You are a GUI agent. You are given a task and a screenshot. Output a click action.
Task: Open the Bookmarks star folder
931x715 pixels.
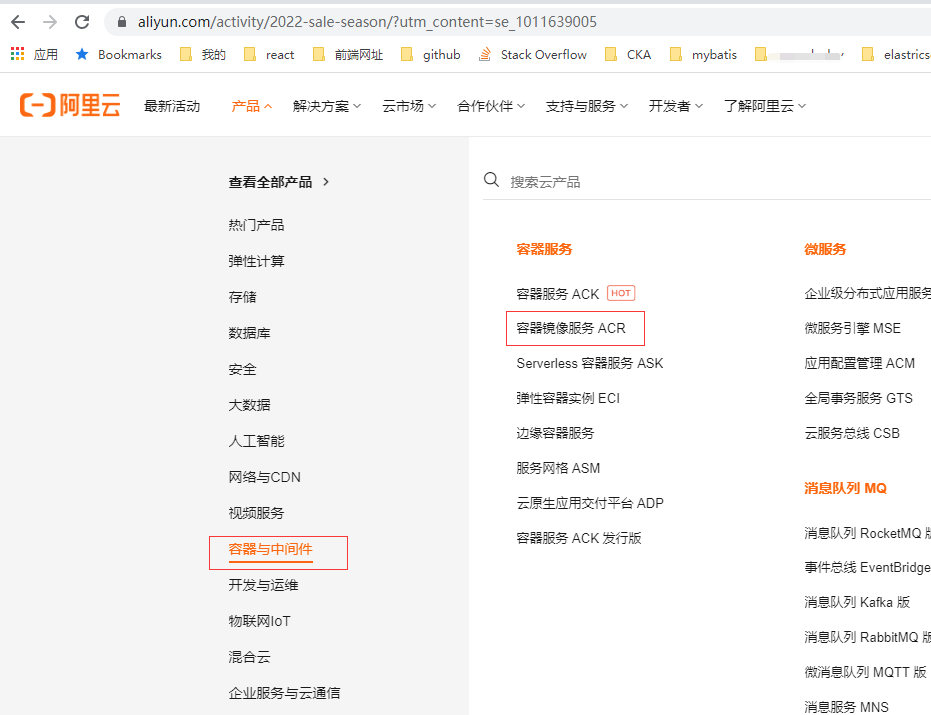coord(119,55)
